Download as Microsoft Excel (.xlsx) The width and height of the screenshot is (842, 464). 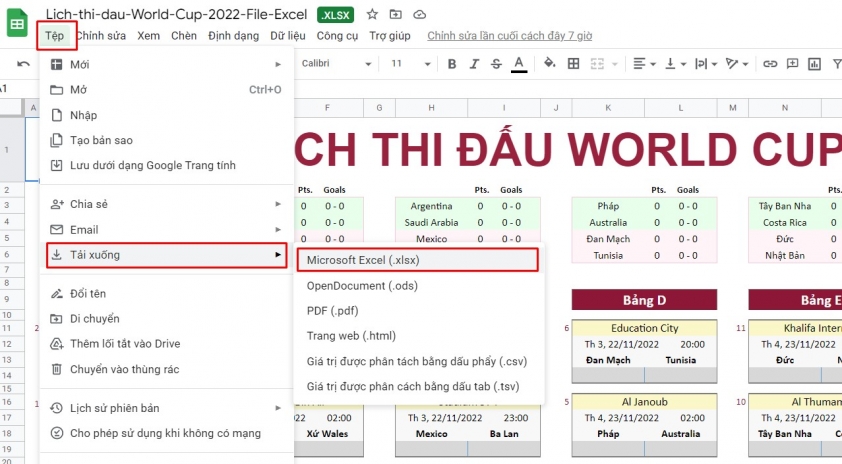click(417, 260)
